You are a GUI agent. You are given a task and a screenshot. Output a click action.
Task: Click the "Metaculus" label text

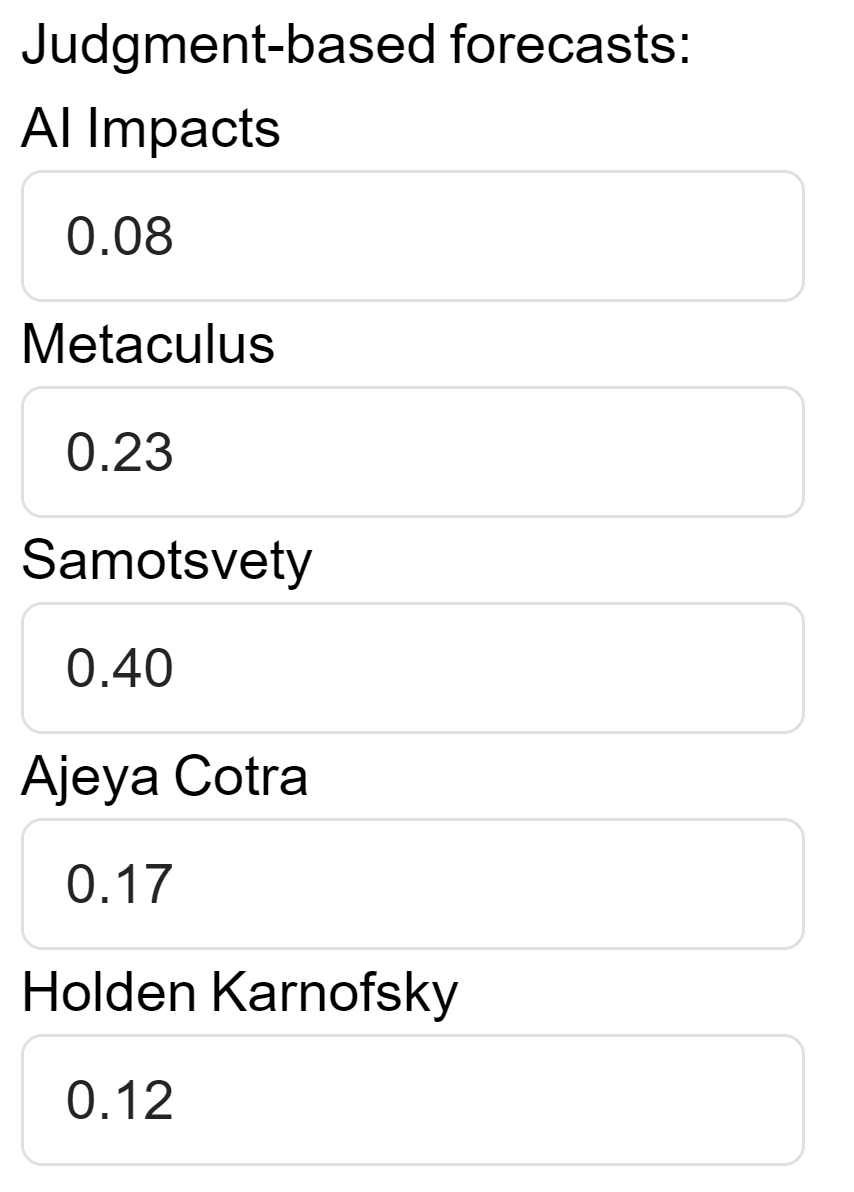[147, 344]
